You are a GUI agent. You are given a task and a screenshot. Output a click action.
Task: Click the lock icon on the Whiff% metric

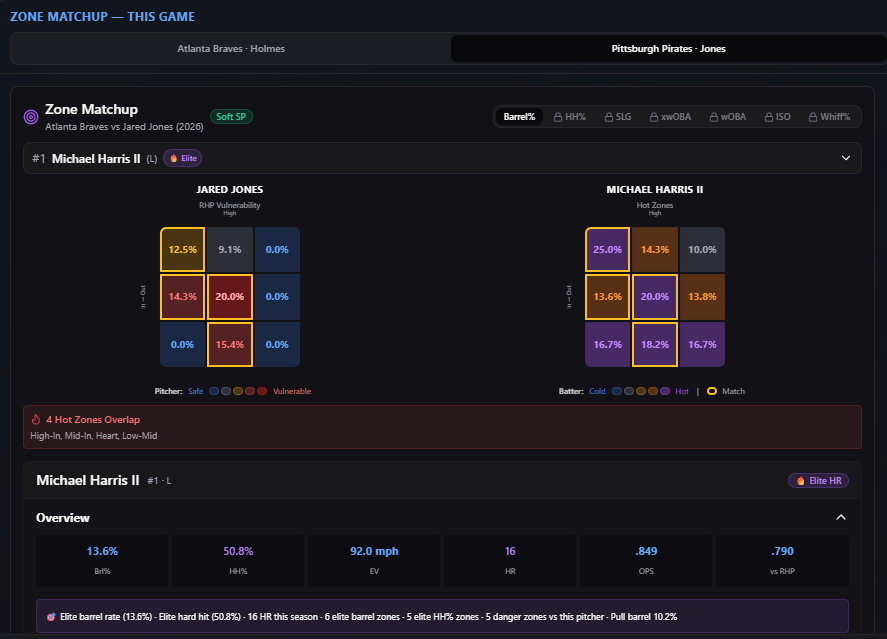pyautogui.click(x=813, y=117)
